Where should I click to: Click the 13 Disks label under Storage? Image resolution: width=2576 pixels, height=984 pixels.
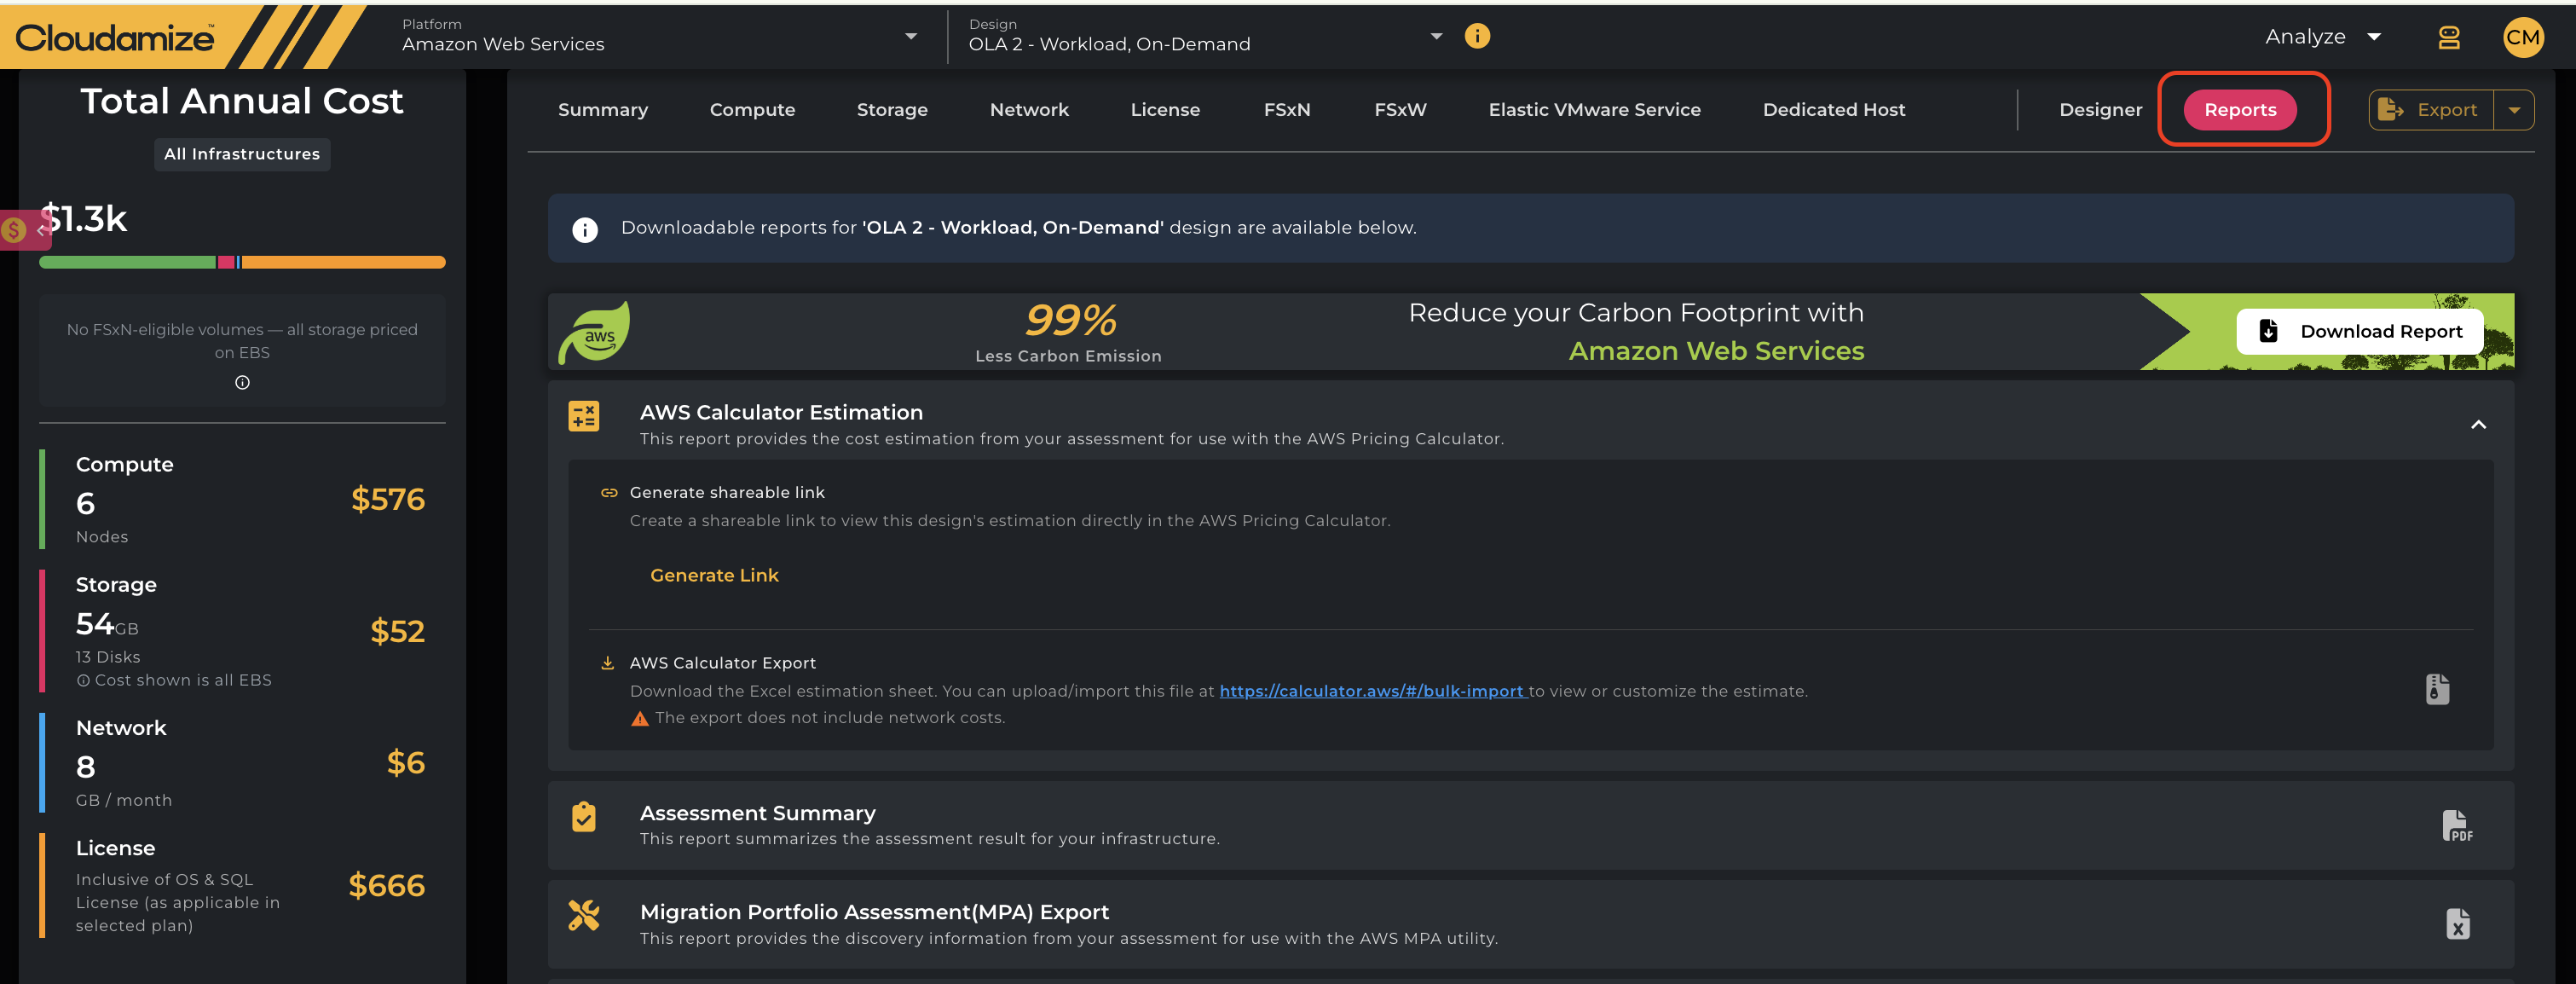[x=108, y=657]
